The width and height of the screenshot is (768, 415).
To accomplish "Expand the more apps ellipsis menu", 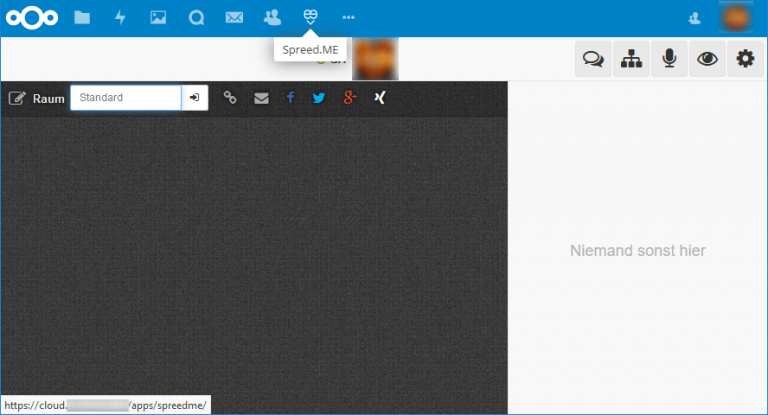I will [x=348, y=18].
